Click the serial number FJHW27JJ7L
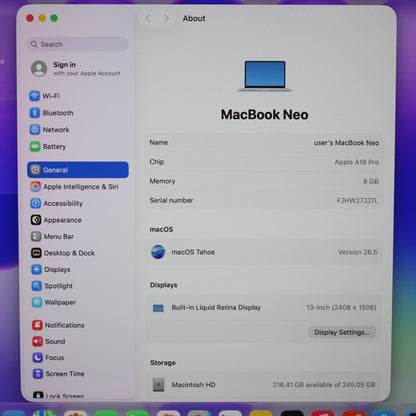Screen dimensions: 416x416 [357, 200]
